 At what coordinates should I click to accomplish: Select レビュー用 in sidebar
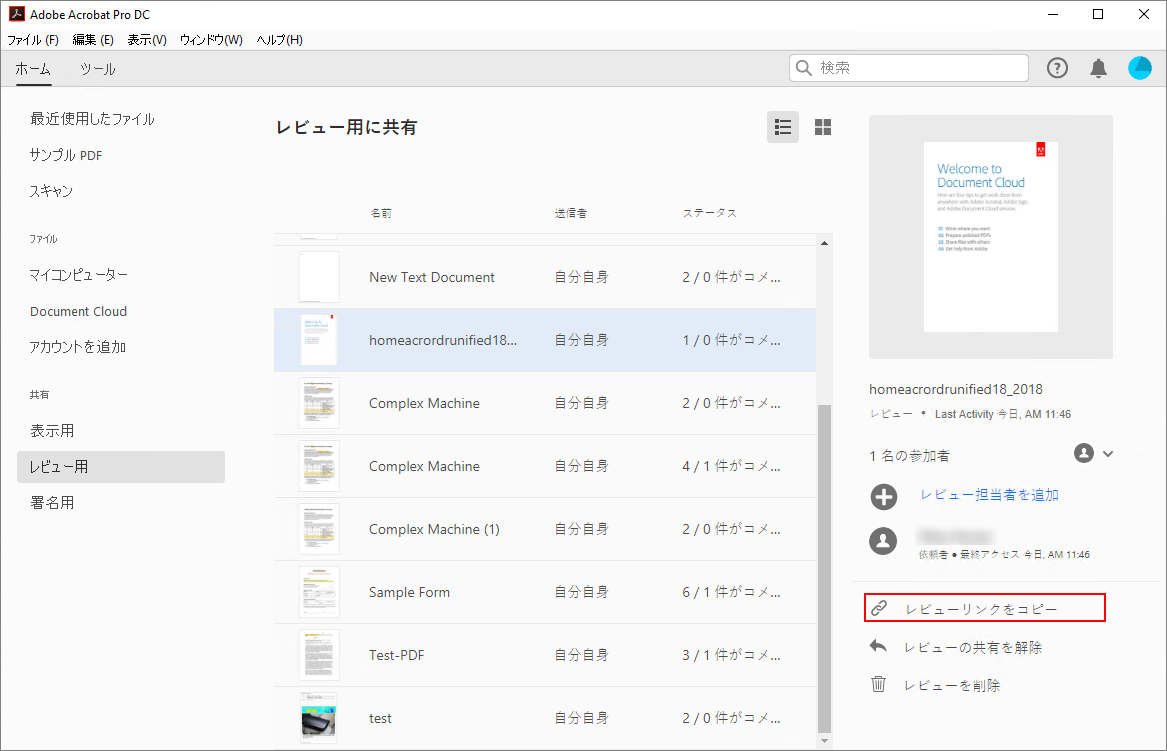pyautogui.click(x=121, y=467)
